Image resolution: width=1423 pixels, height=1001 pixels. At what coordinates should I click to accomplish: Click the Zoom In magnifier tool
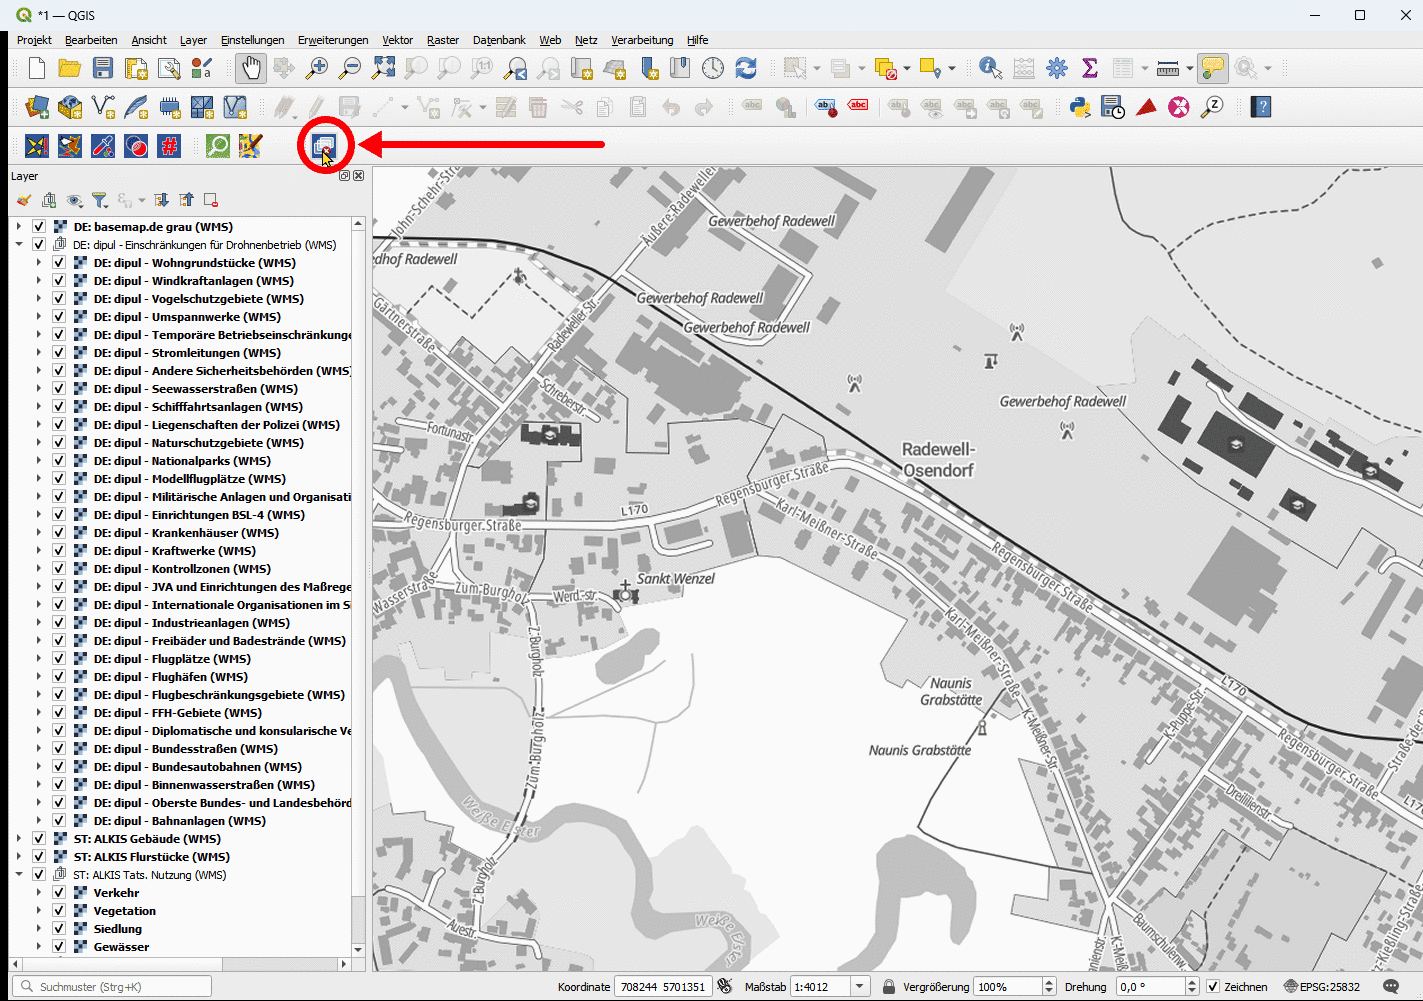click(317, 68)
